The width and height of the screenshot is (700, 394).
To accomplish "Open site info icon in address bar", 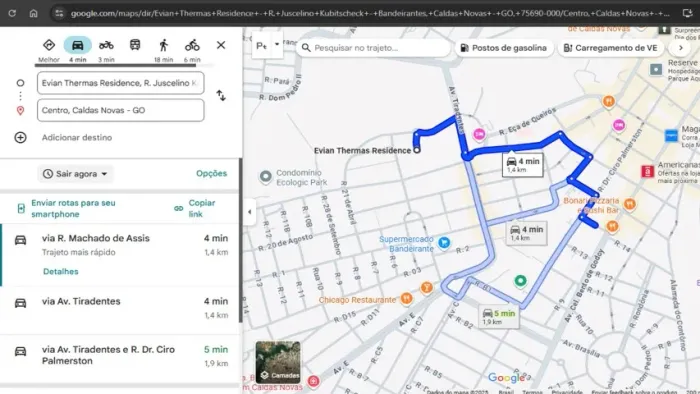I will click(59, 13).
